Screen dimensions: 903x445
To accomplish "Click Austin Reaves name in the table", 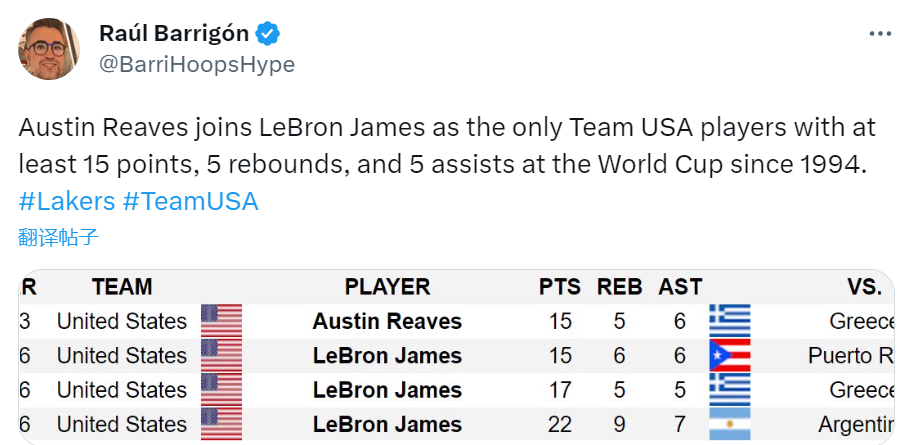I will pos(387,322).
